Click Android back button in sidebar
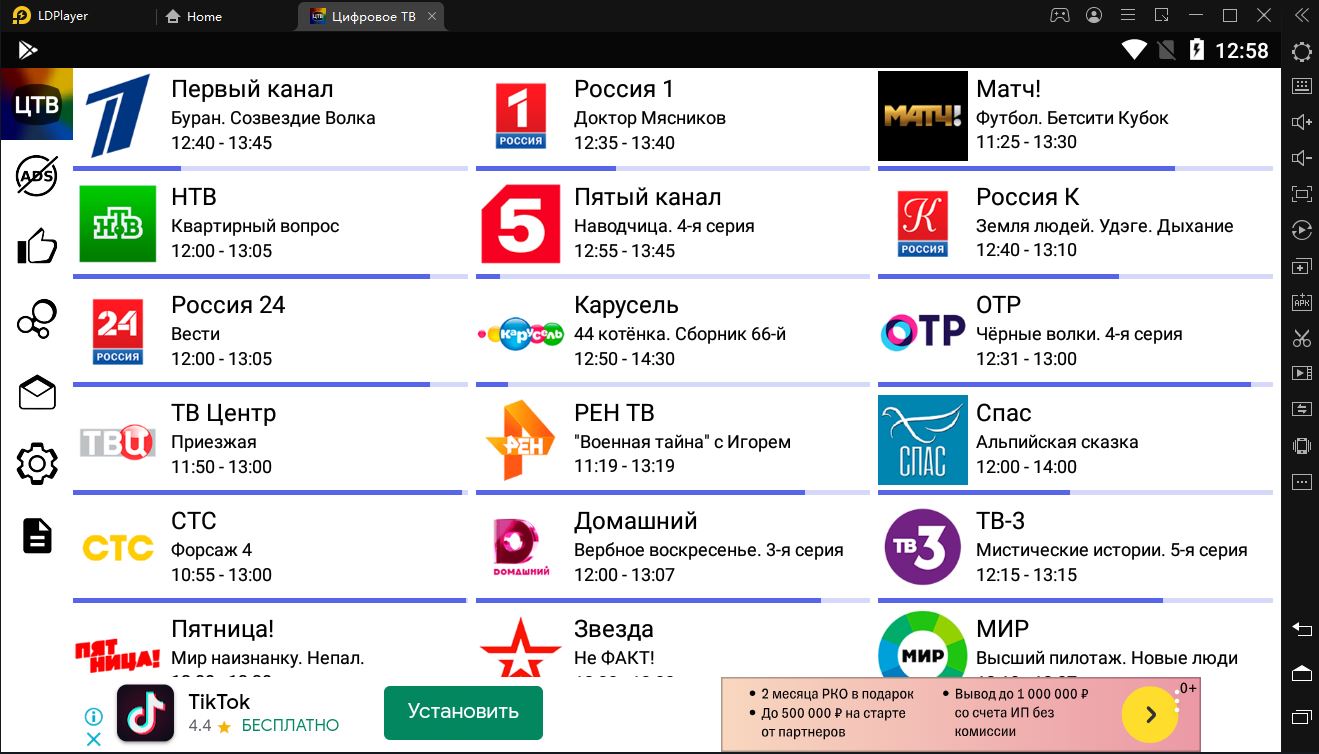Screen dimensions: 1319x754 click(x=1301, y=628)
